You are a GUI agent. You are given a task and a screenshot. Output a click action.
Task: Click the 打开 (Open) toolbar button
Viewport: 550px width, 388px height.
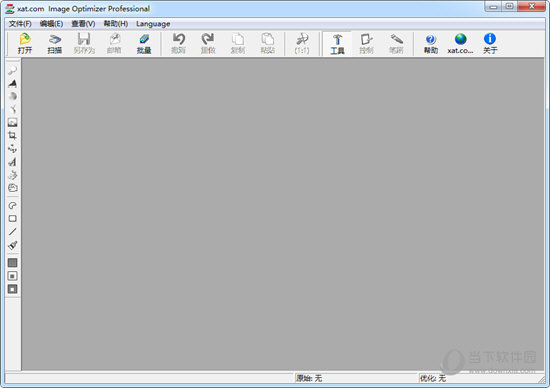(x=25, y=44)
